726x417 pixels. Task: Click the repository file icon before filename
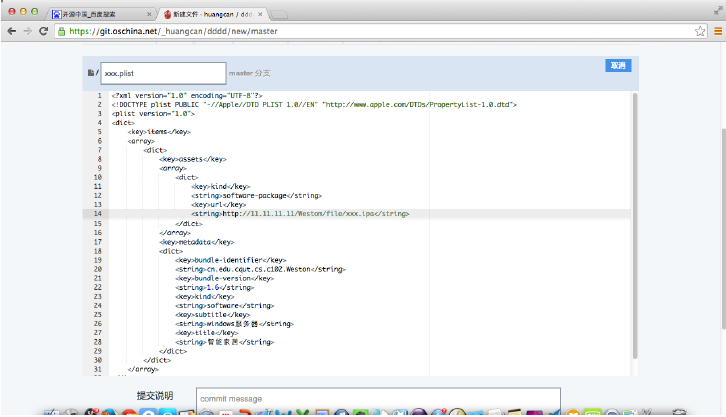point(91,73)
